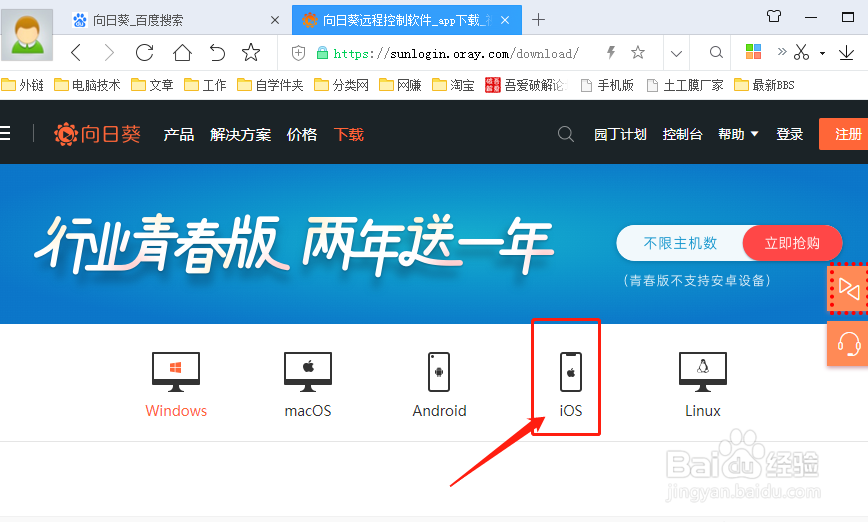Open the 下载 nav item
Screen dimensions: 868x522
click(349, 135)
